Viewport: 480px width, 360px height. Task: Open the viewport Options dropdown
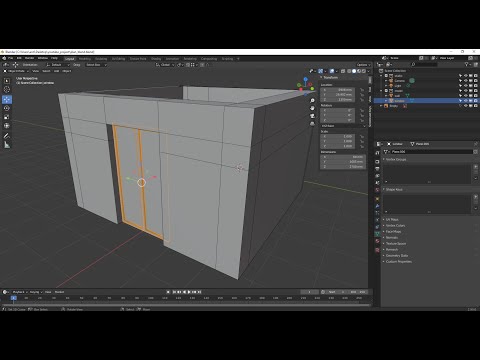[x=363, y=65]
